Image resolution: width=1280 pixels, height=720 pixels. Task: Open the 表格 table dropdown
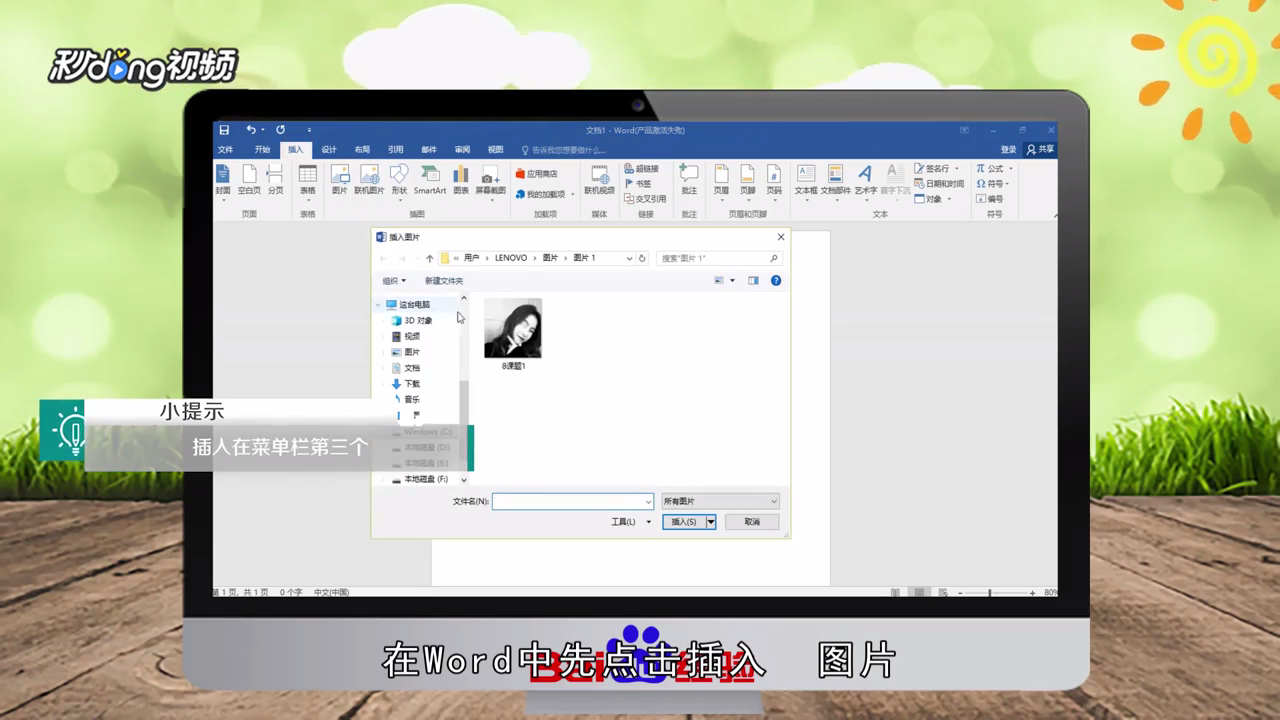coord(308,182)
